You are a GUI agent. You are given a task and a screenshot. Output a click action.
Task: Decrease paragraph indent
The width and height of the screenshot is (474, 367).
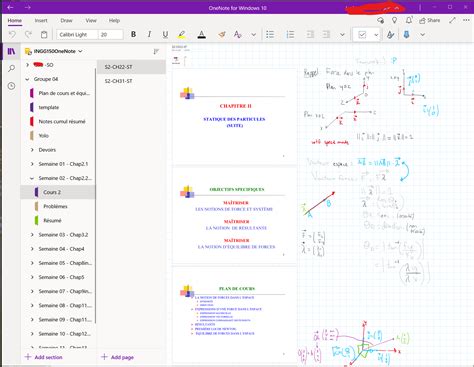pos(310,34)
